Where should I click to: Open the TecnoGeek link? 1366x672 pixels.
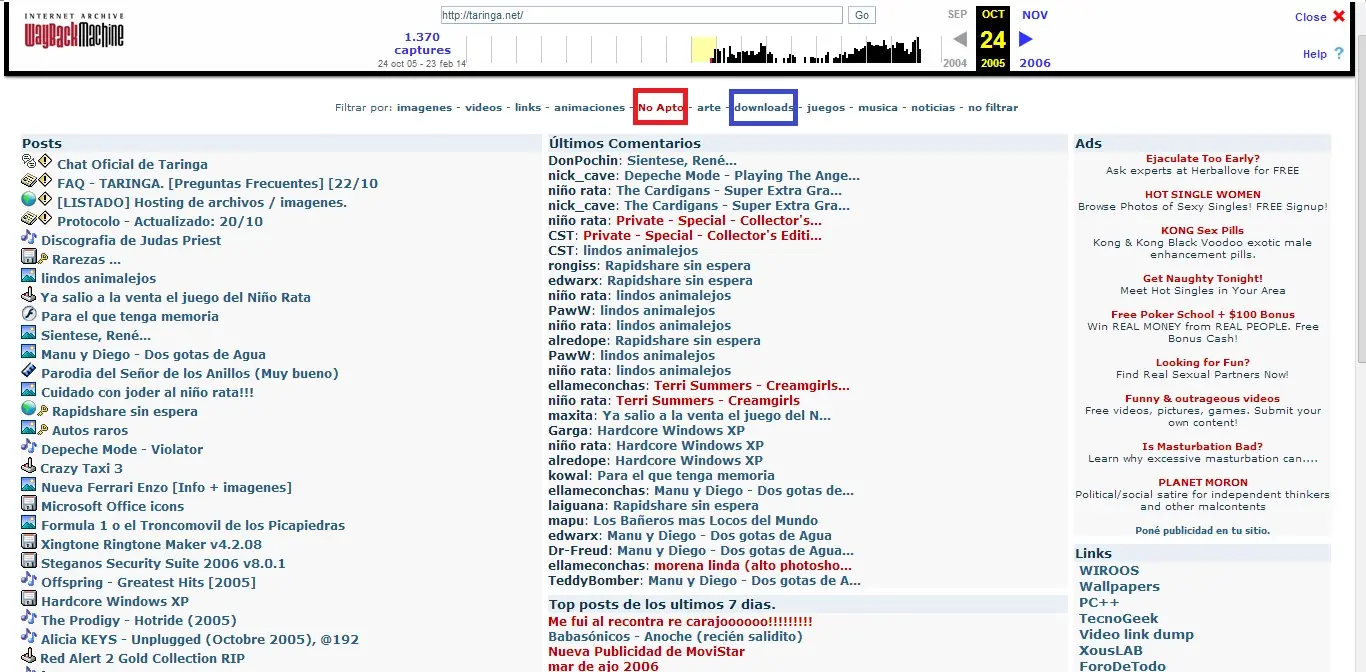click(x=1118, y=618)
